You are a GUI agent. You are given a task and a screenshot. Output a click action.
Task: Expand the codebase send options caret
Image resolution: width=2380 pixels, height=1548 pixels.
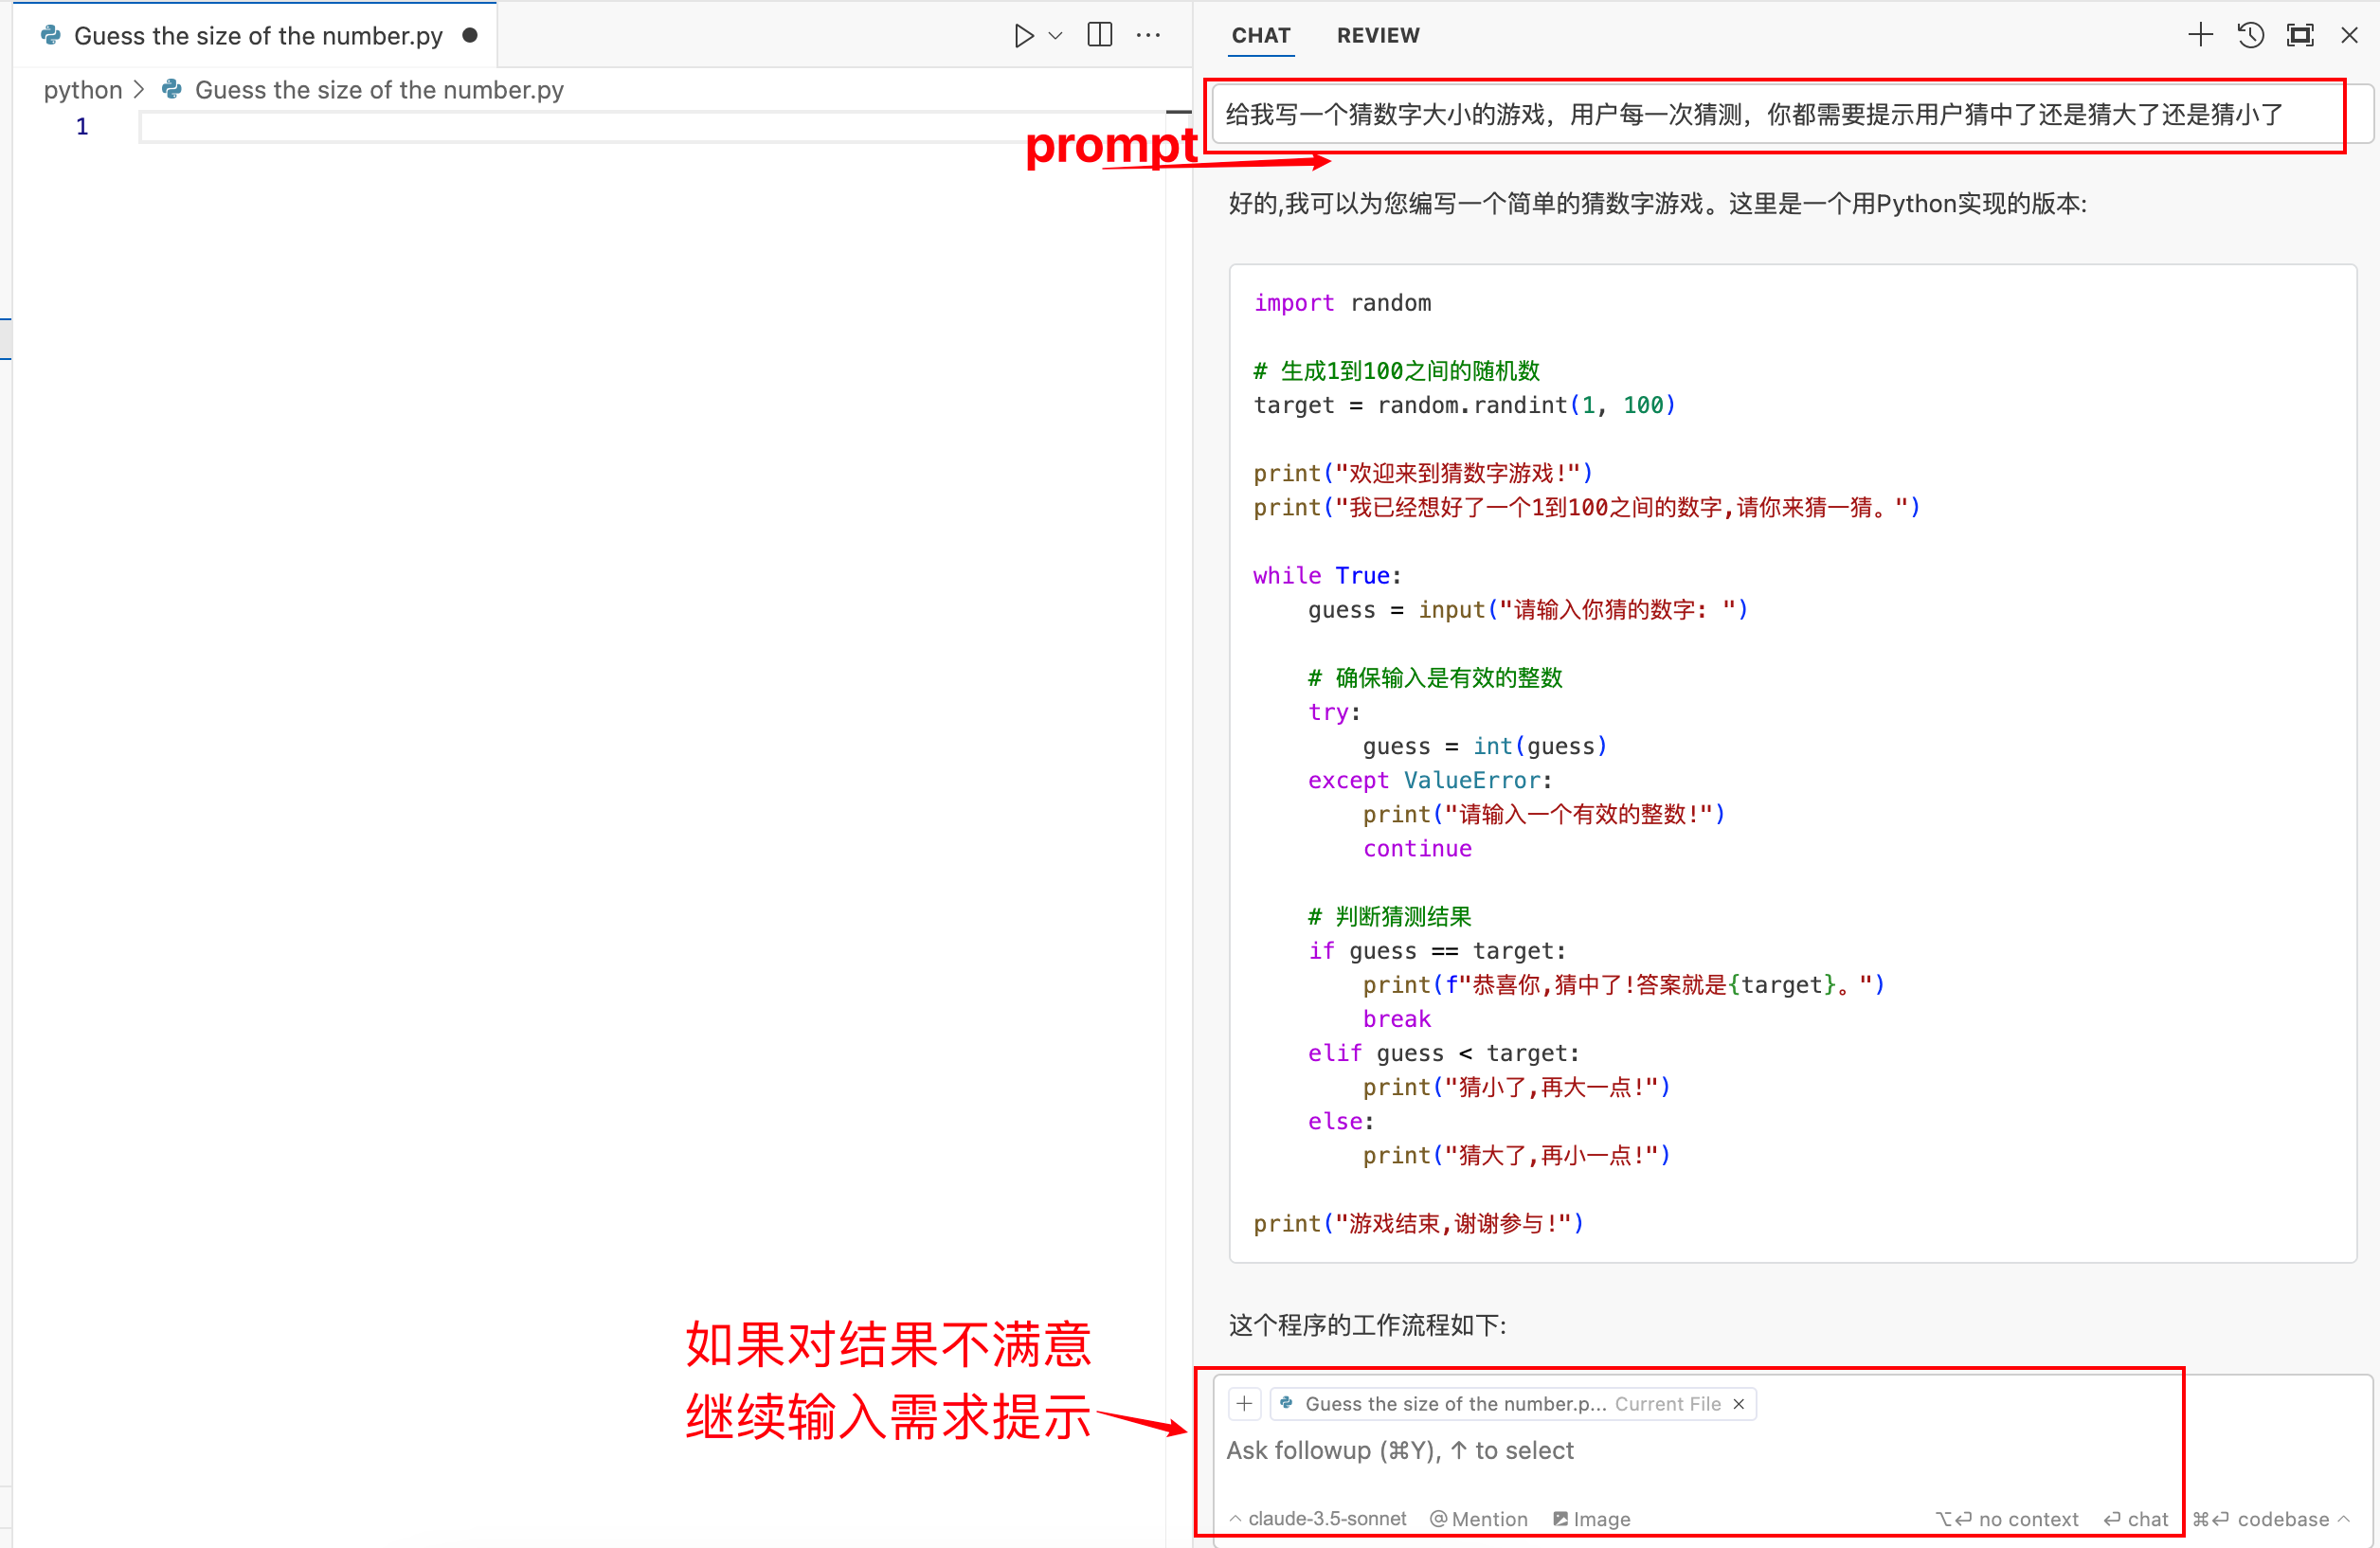(x=2344, y=1518)
